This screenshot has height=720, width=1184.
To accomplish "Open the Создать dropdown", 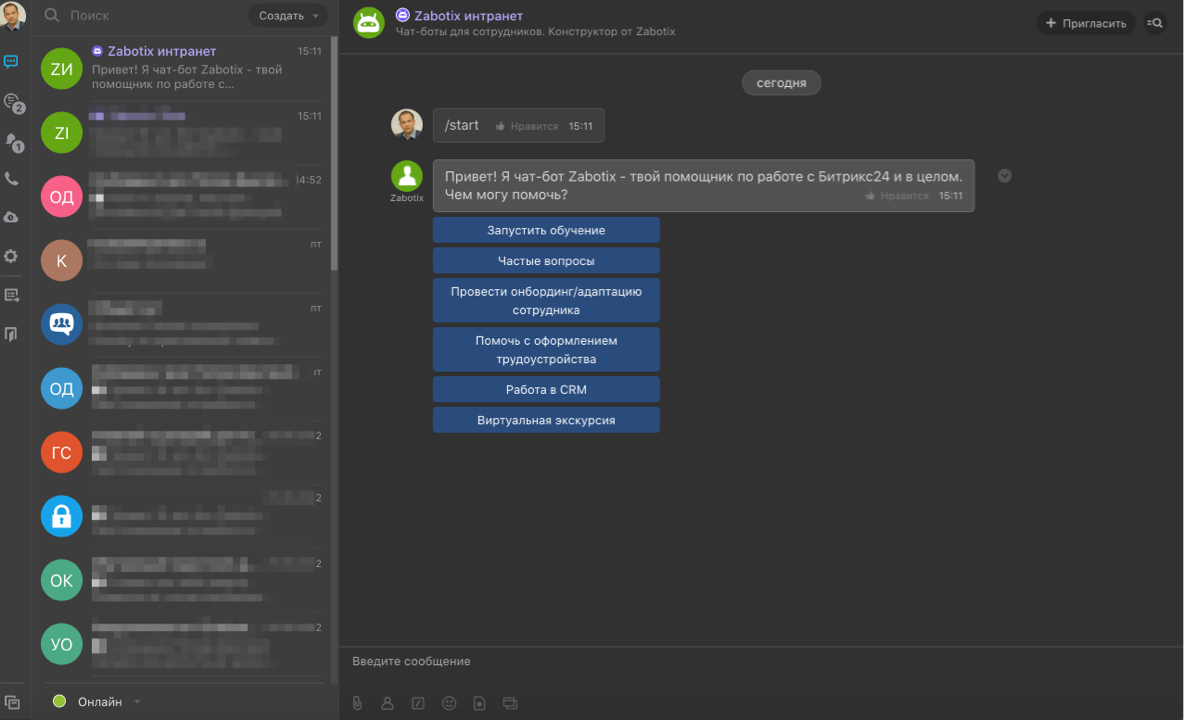I will tap(288, 16).
